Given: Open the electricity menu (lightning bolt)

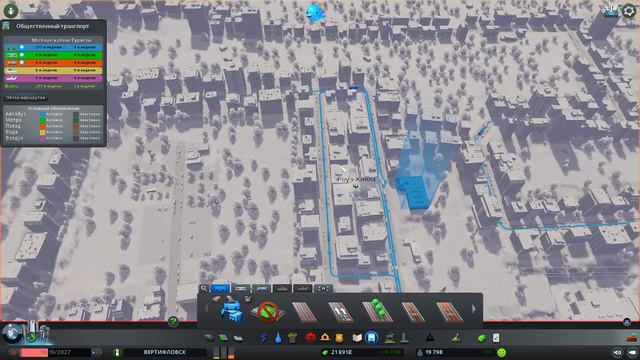Looking at the screenshot, I should tap(264, 338).
